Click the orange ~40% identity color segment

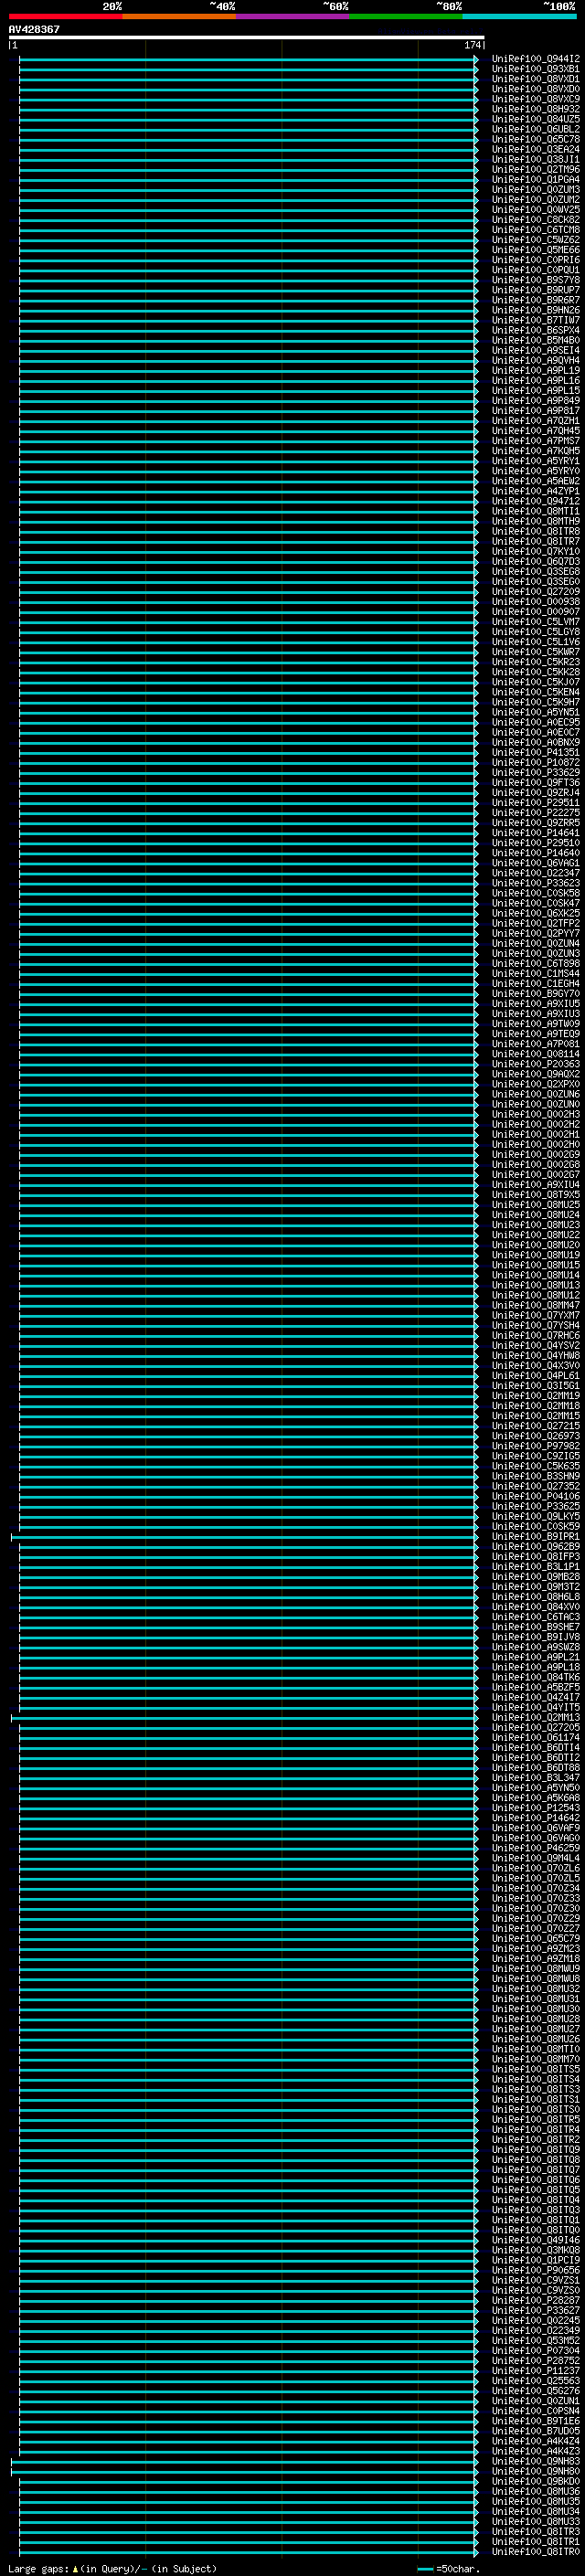179,16
